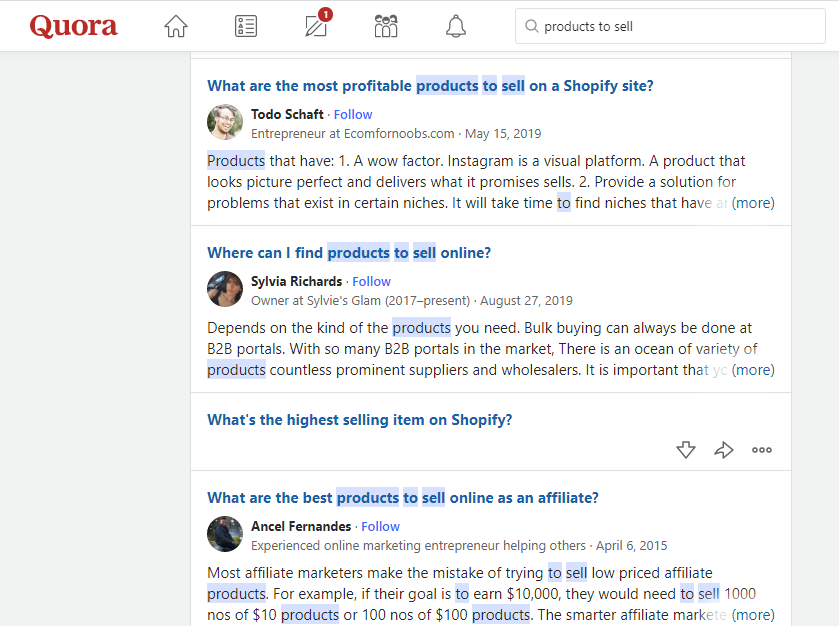The width and height of the screenshot is (839, 626).
Task: Click 'Experienced online marketing entrepreneur helping others' credential
Action: (418, 546)
